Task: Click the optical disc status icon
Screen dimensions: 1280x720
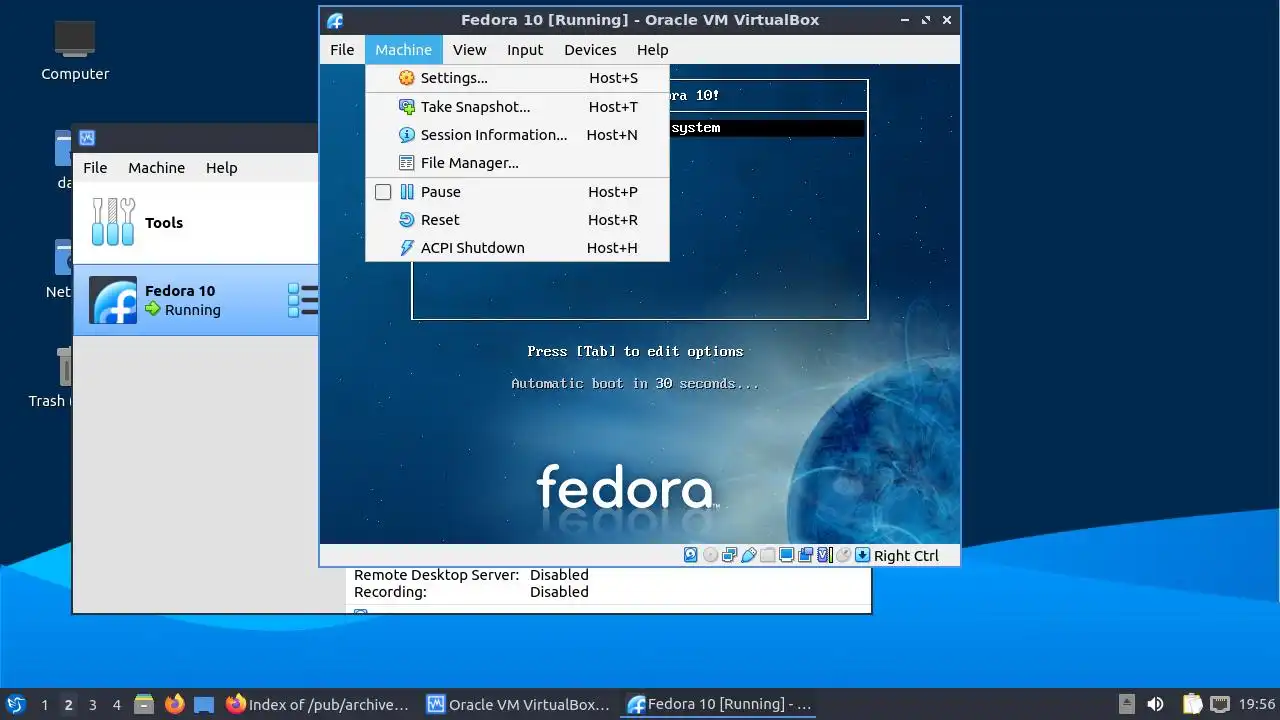Action: coord(710,555)
